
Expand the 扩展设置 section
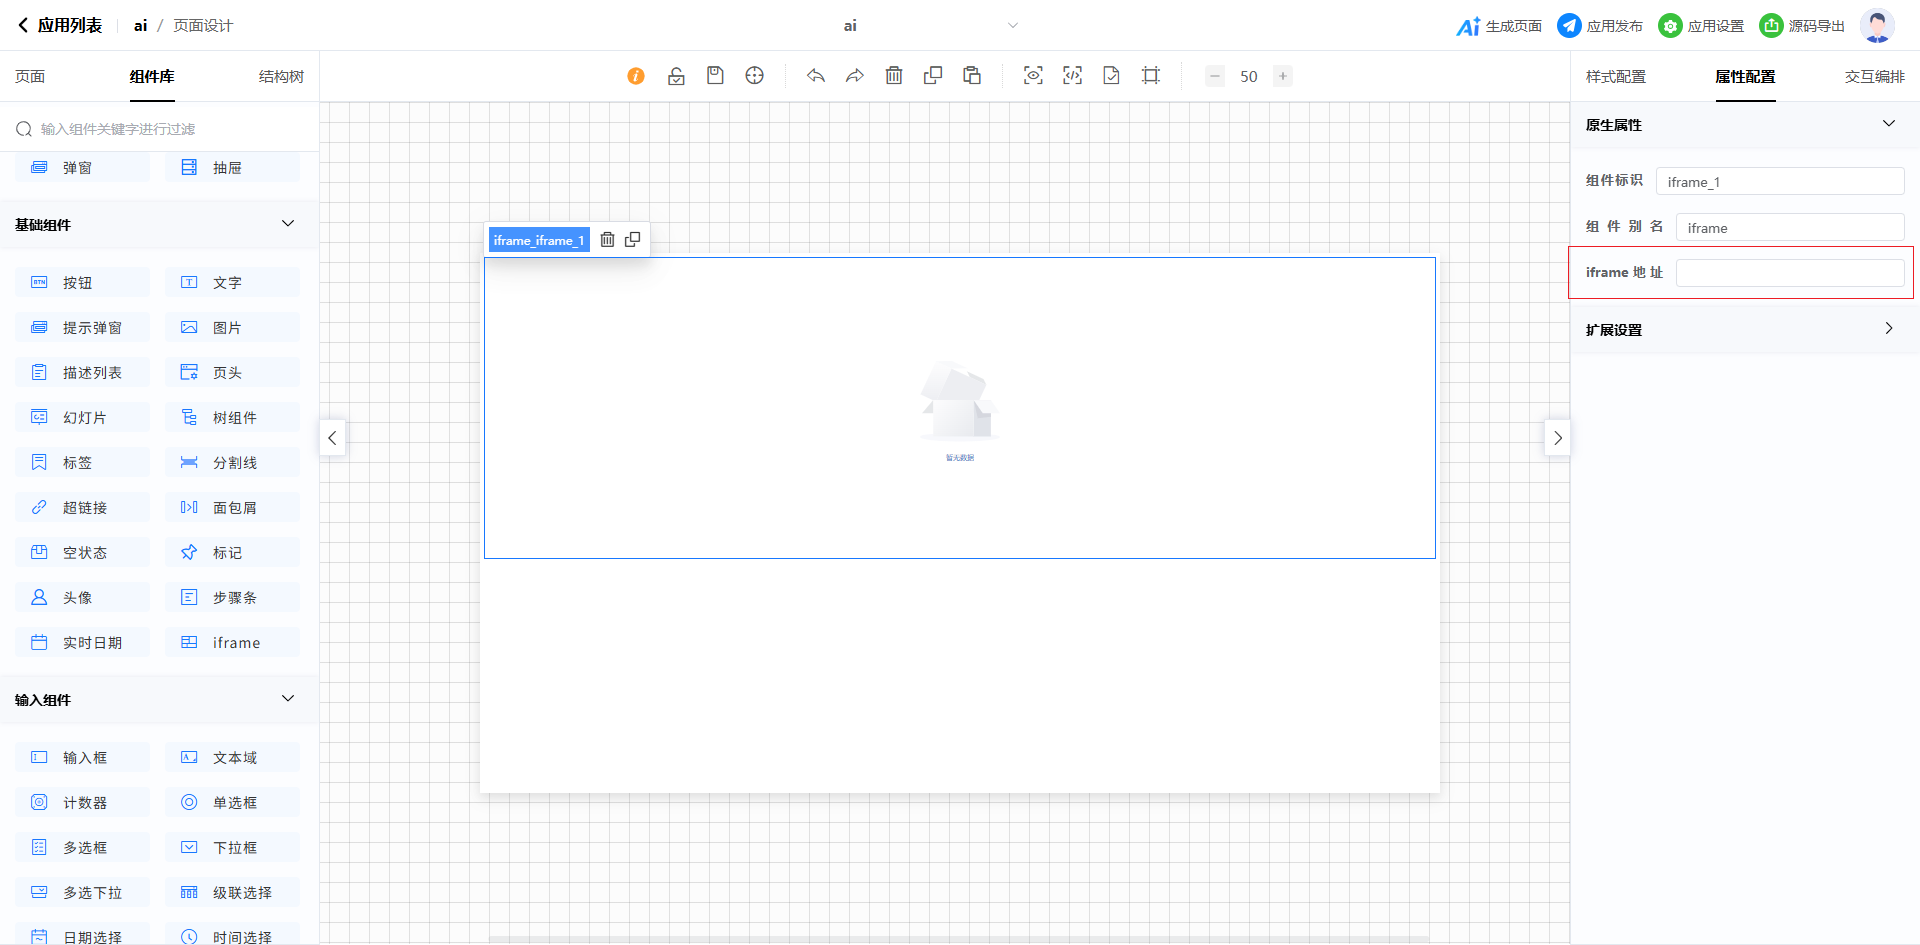1888,329
